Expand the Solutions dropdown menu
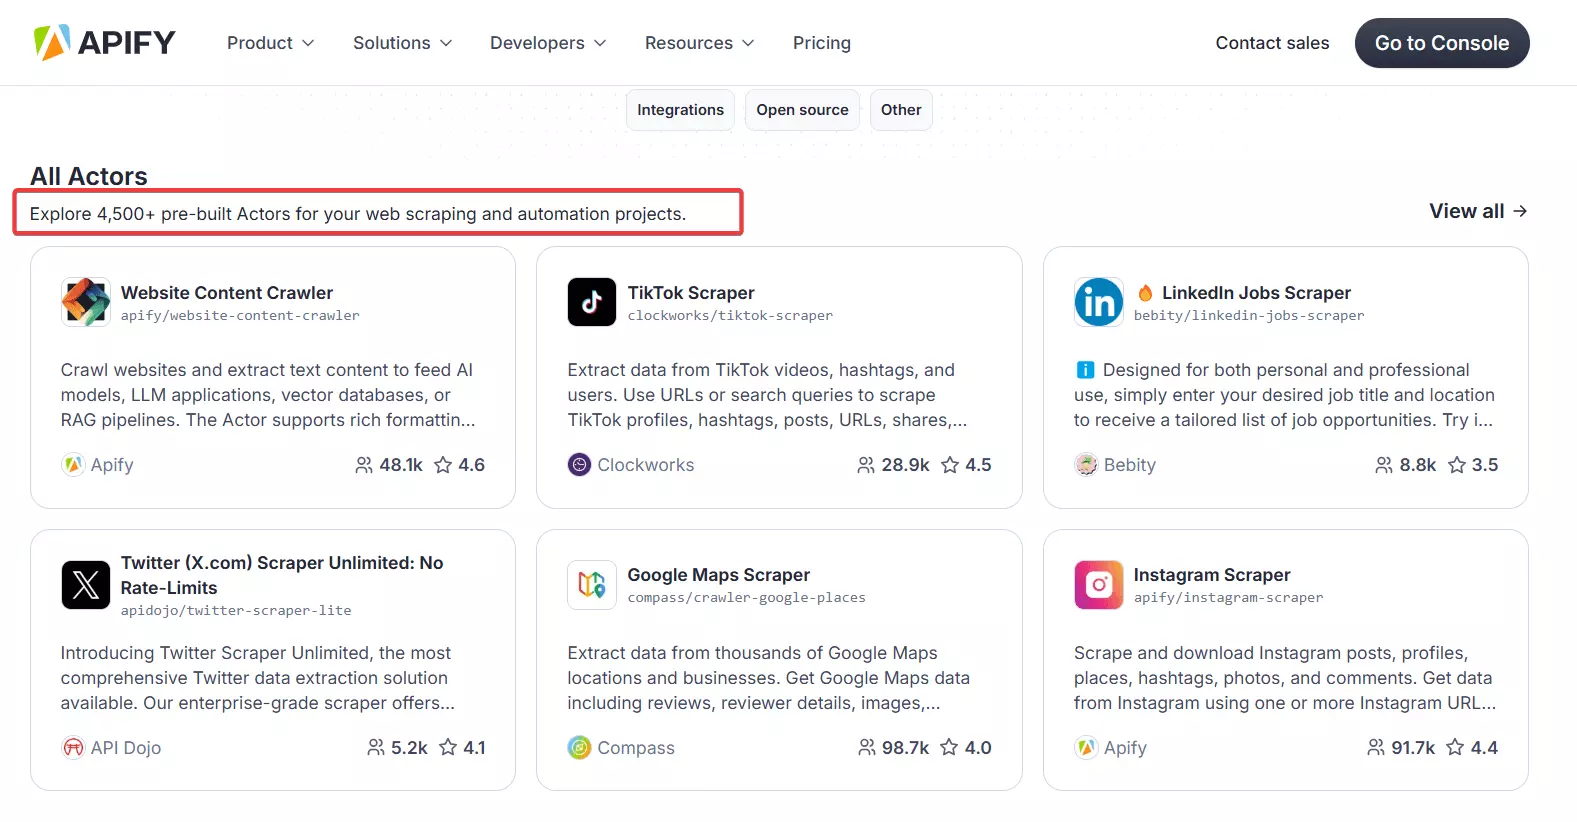Screen dimensions: 1577x822 coord(402,43)
